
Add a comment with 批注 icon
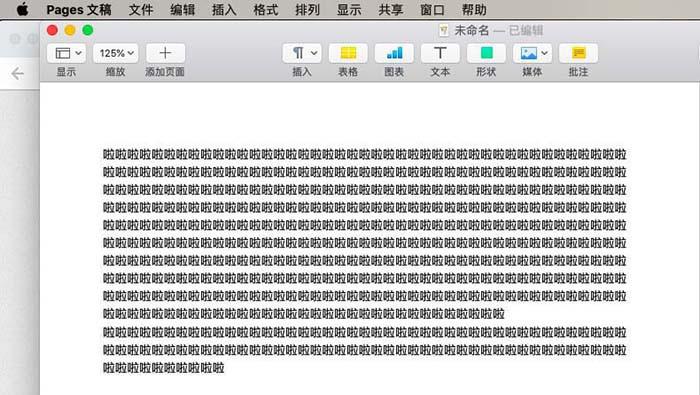click(579, 53)
